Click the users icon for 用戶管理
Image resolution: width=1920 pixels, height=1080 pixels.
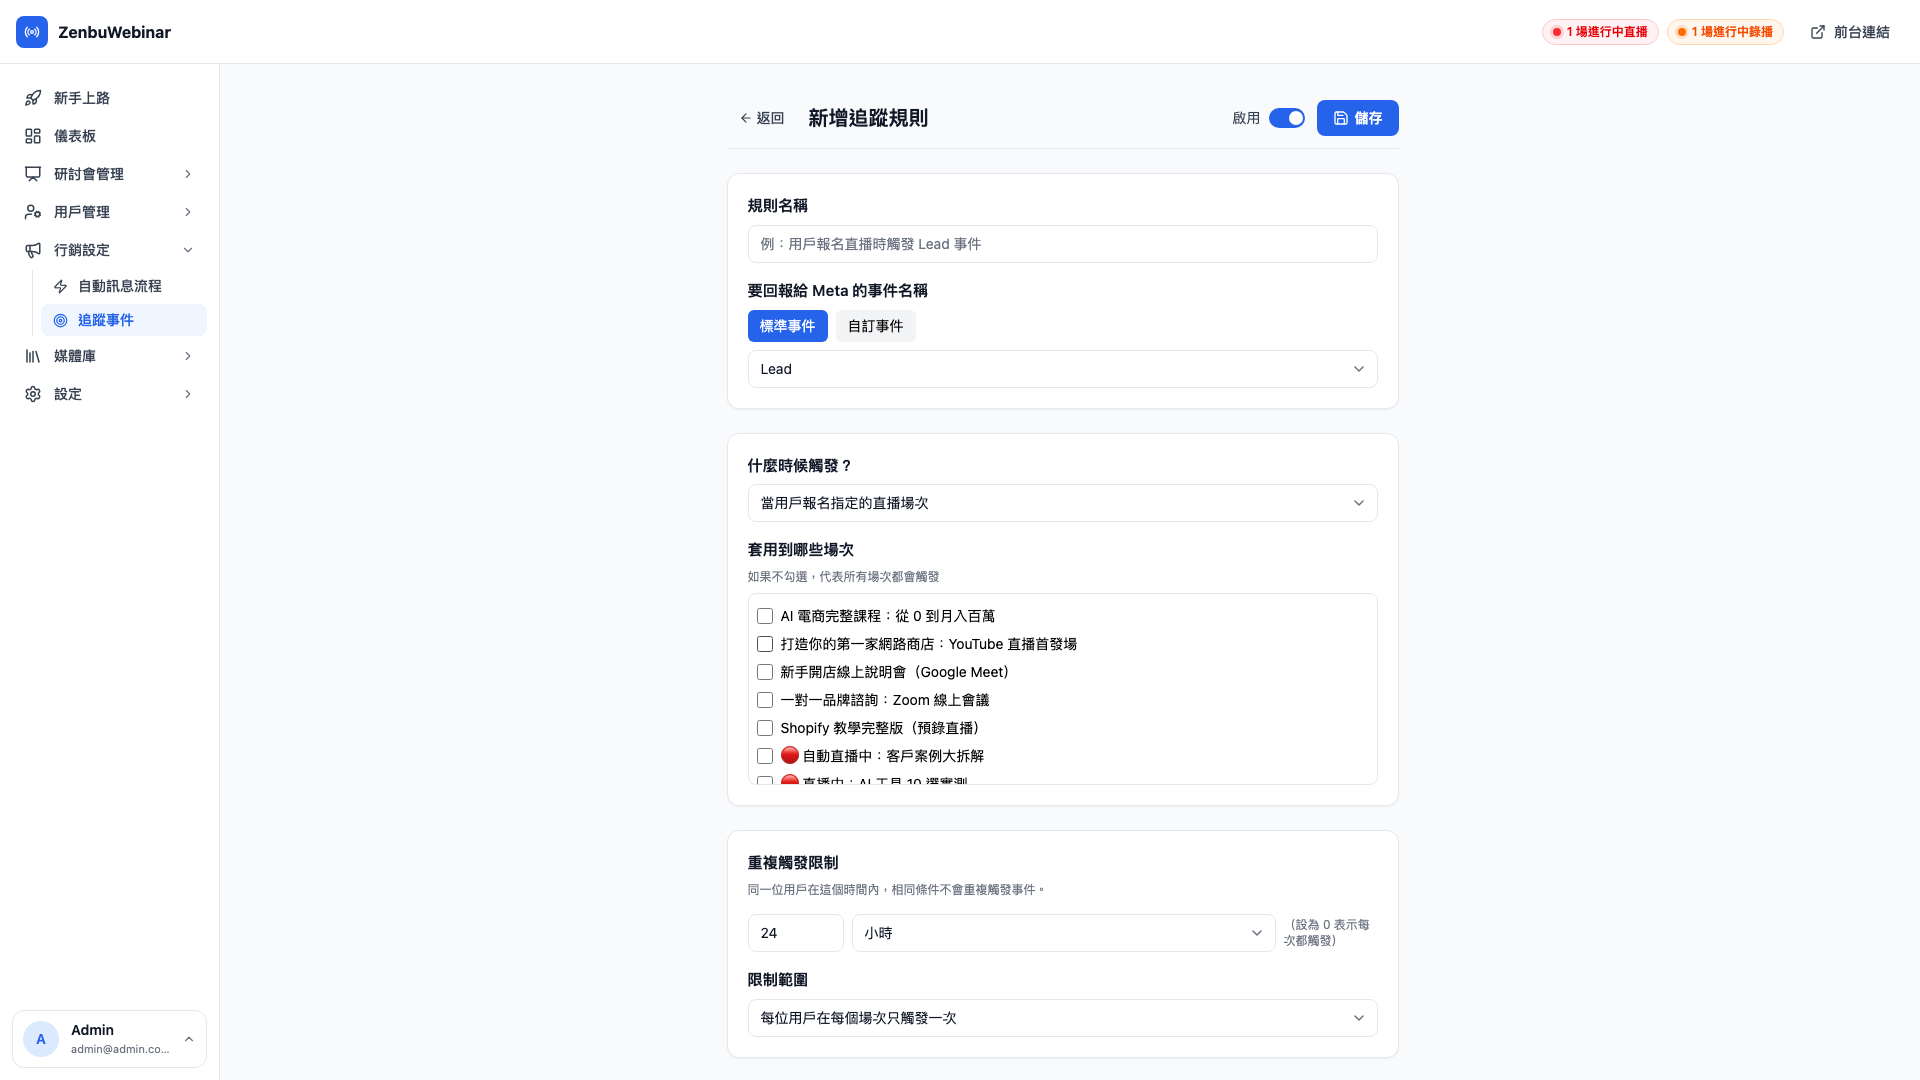pos(33,212)
